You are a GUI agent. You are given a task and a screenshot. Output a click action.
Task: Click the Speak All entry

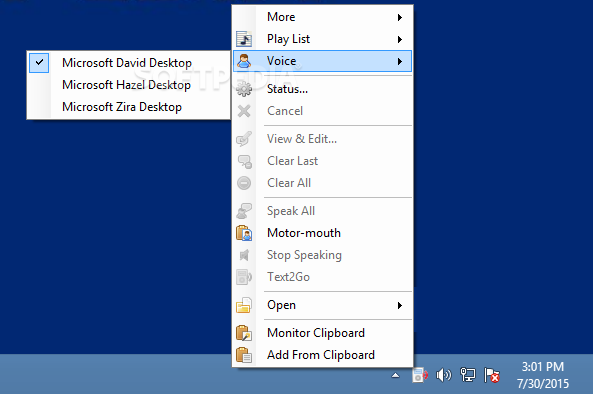click(x=323, y=211)
